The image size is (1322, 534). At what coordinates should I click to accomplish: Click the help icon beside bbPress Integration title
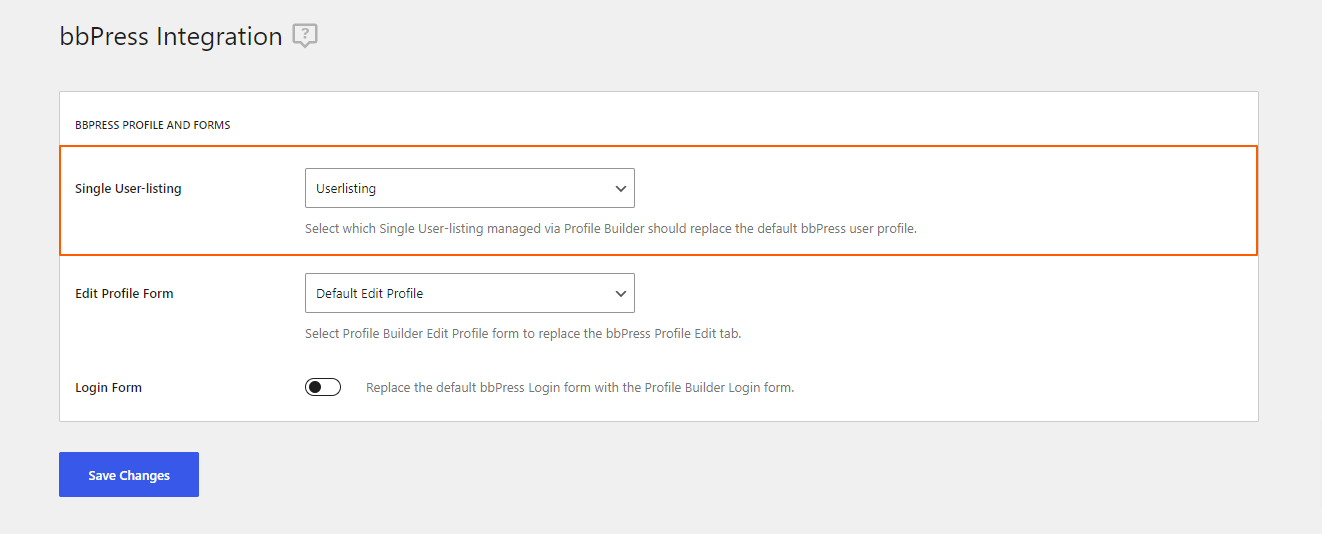pos(305,37)
